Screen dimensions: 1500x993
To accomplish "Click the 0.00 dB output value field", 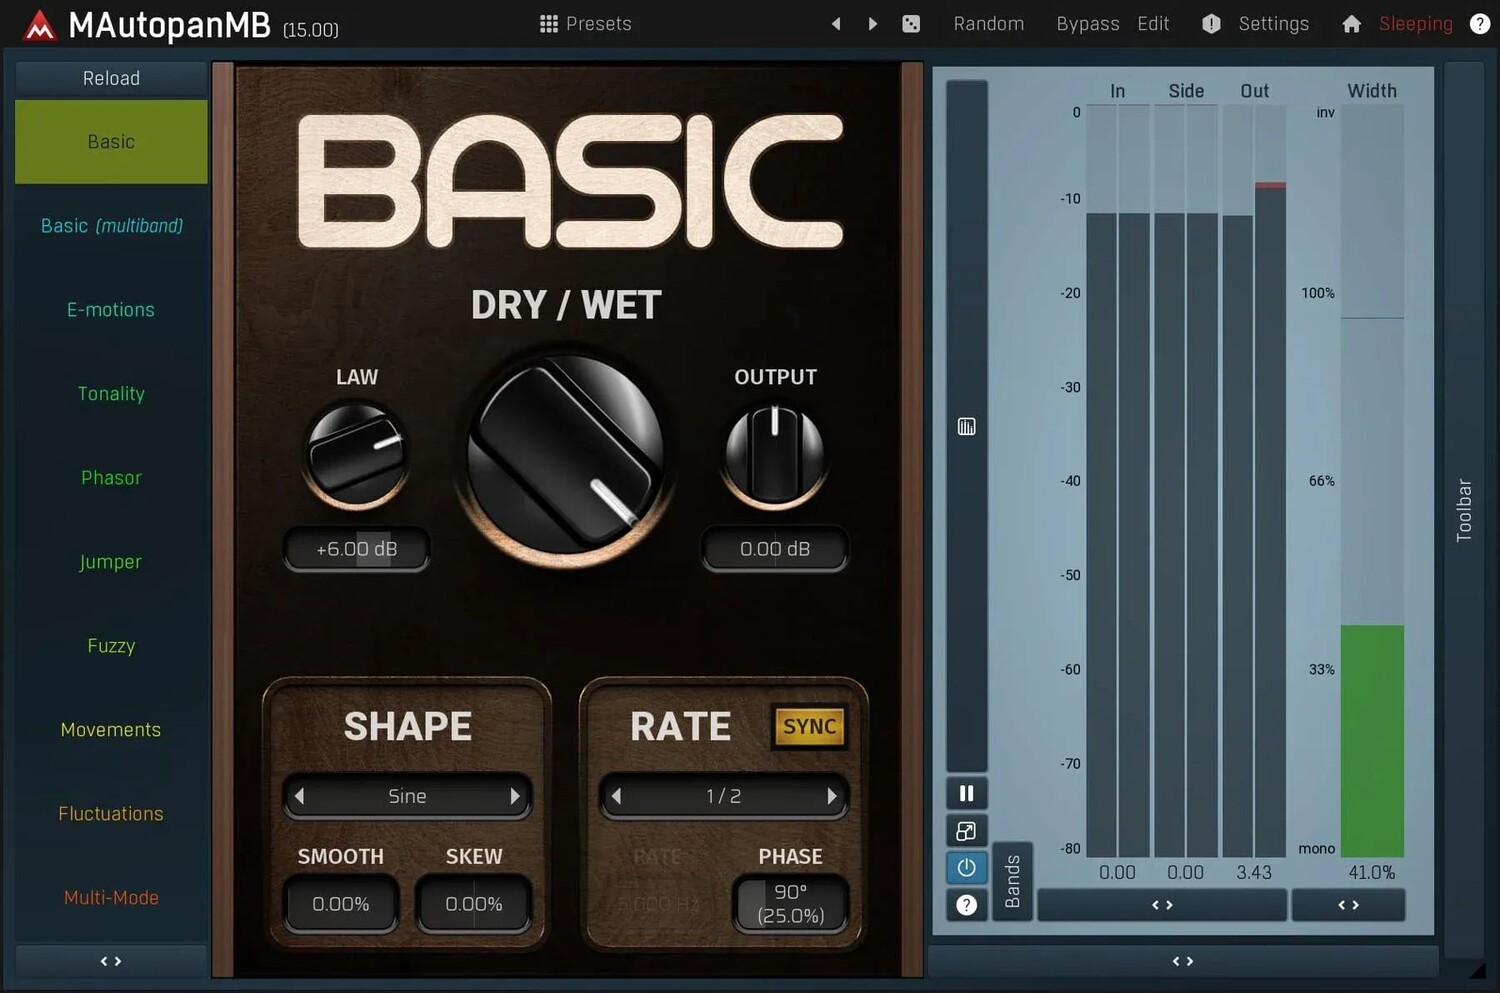I will pos(775,549).
